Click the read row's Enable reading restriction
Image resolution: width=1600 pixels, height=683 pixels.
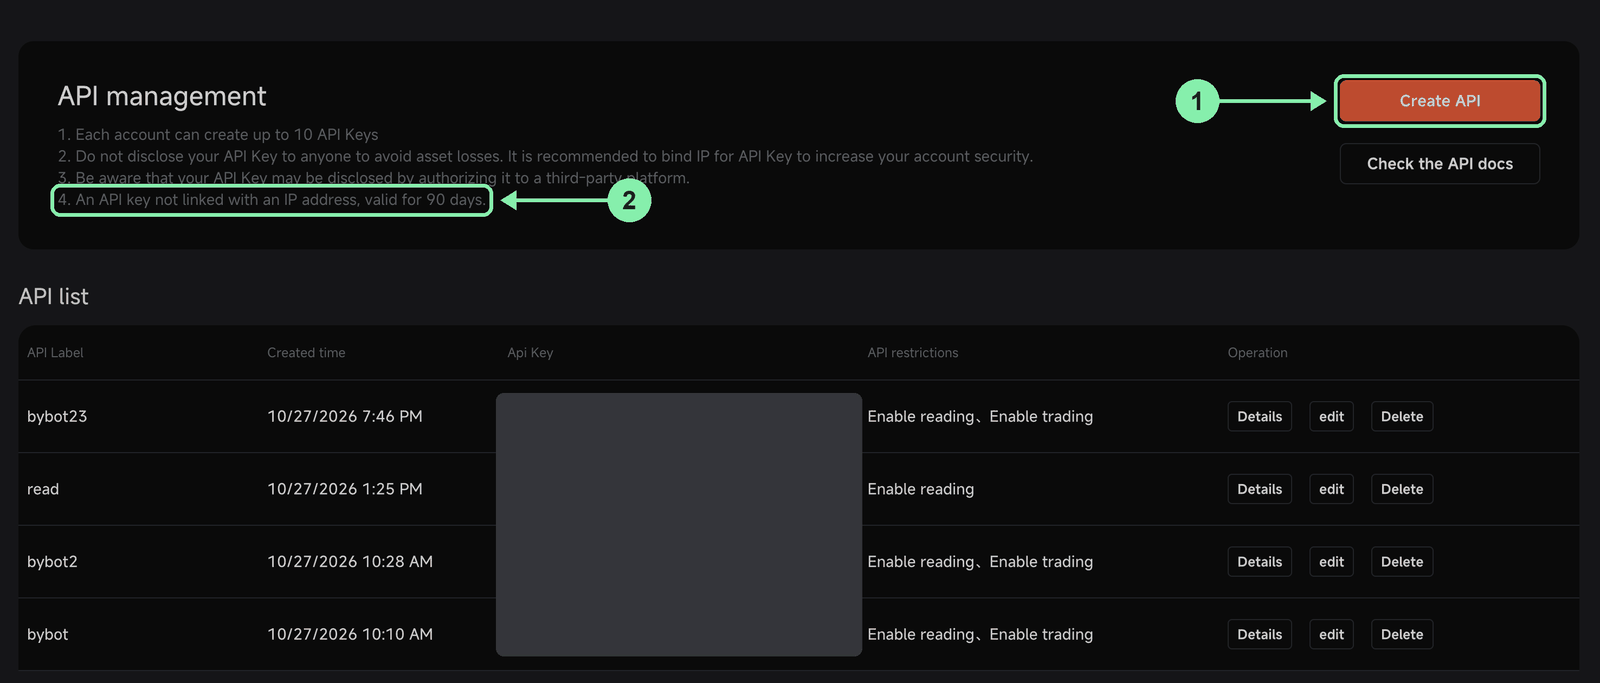click(x=921, y=489)
